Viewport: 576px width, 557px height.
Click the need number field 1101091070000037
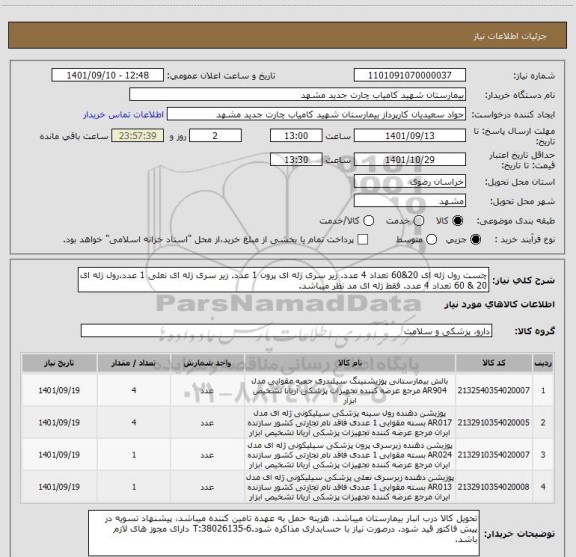pos(410,75)
